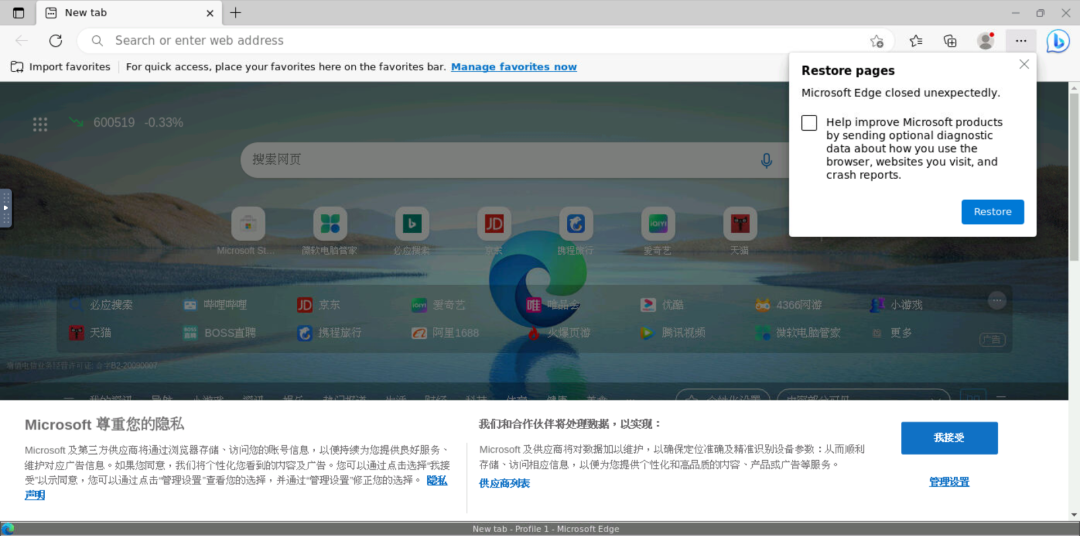Click 天猫 in the links list
Viewport: 1080px width, 536px height.
click(90, 333)
